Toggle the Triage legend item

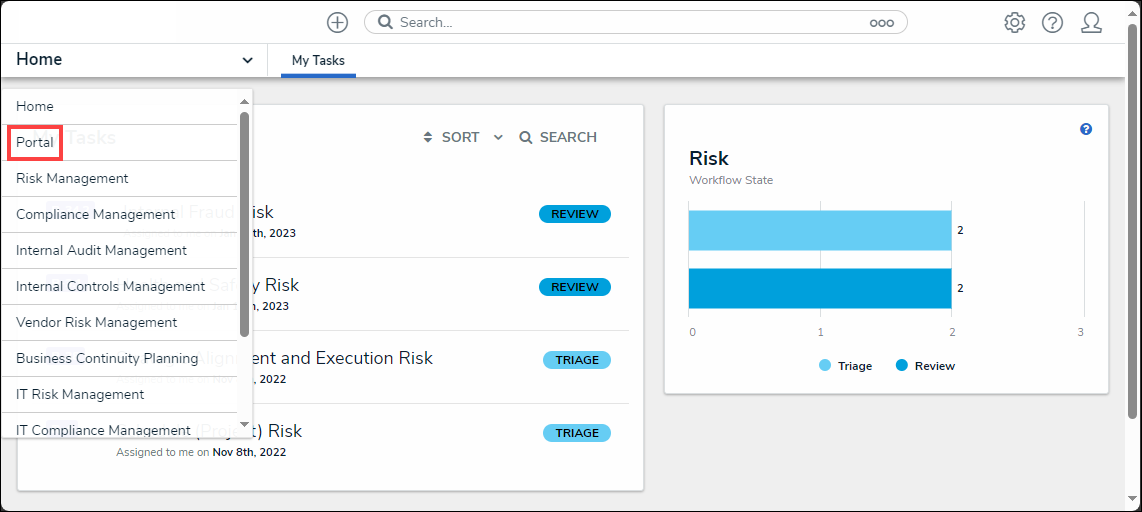[845, 366]
